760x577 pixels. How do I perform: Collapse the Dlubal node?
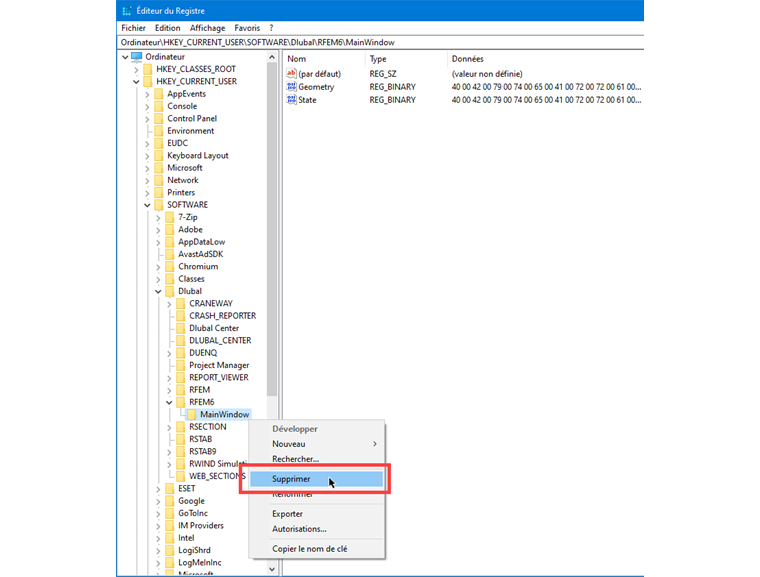tap(158, 292)
